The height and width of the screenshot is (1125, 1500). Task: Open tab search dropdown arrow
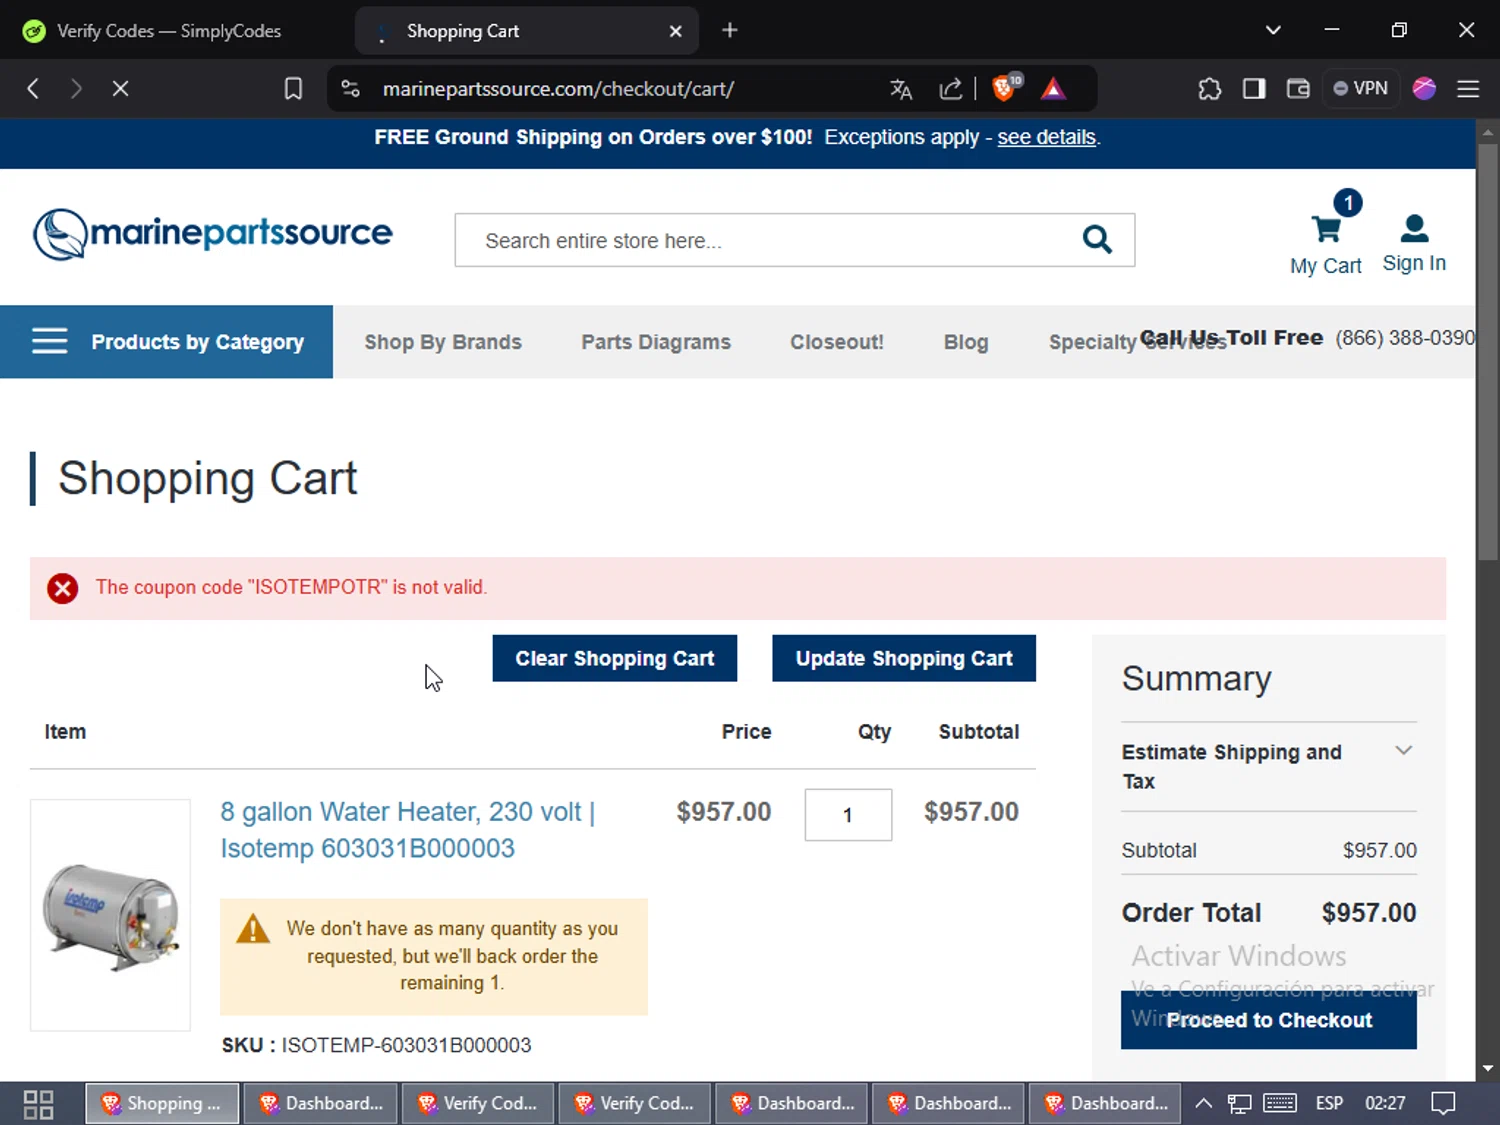pyautogui.click(x=1273, y=31)
